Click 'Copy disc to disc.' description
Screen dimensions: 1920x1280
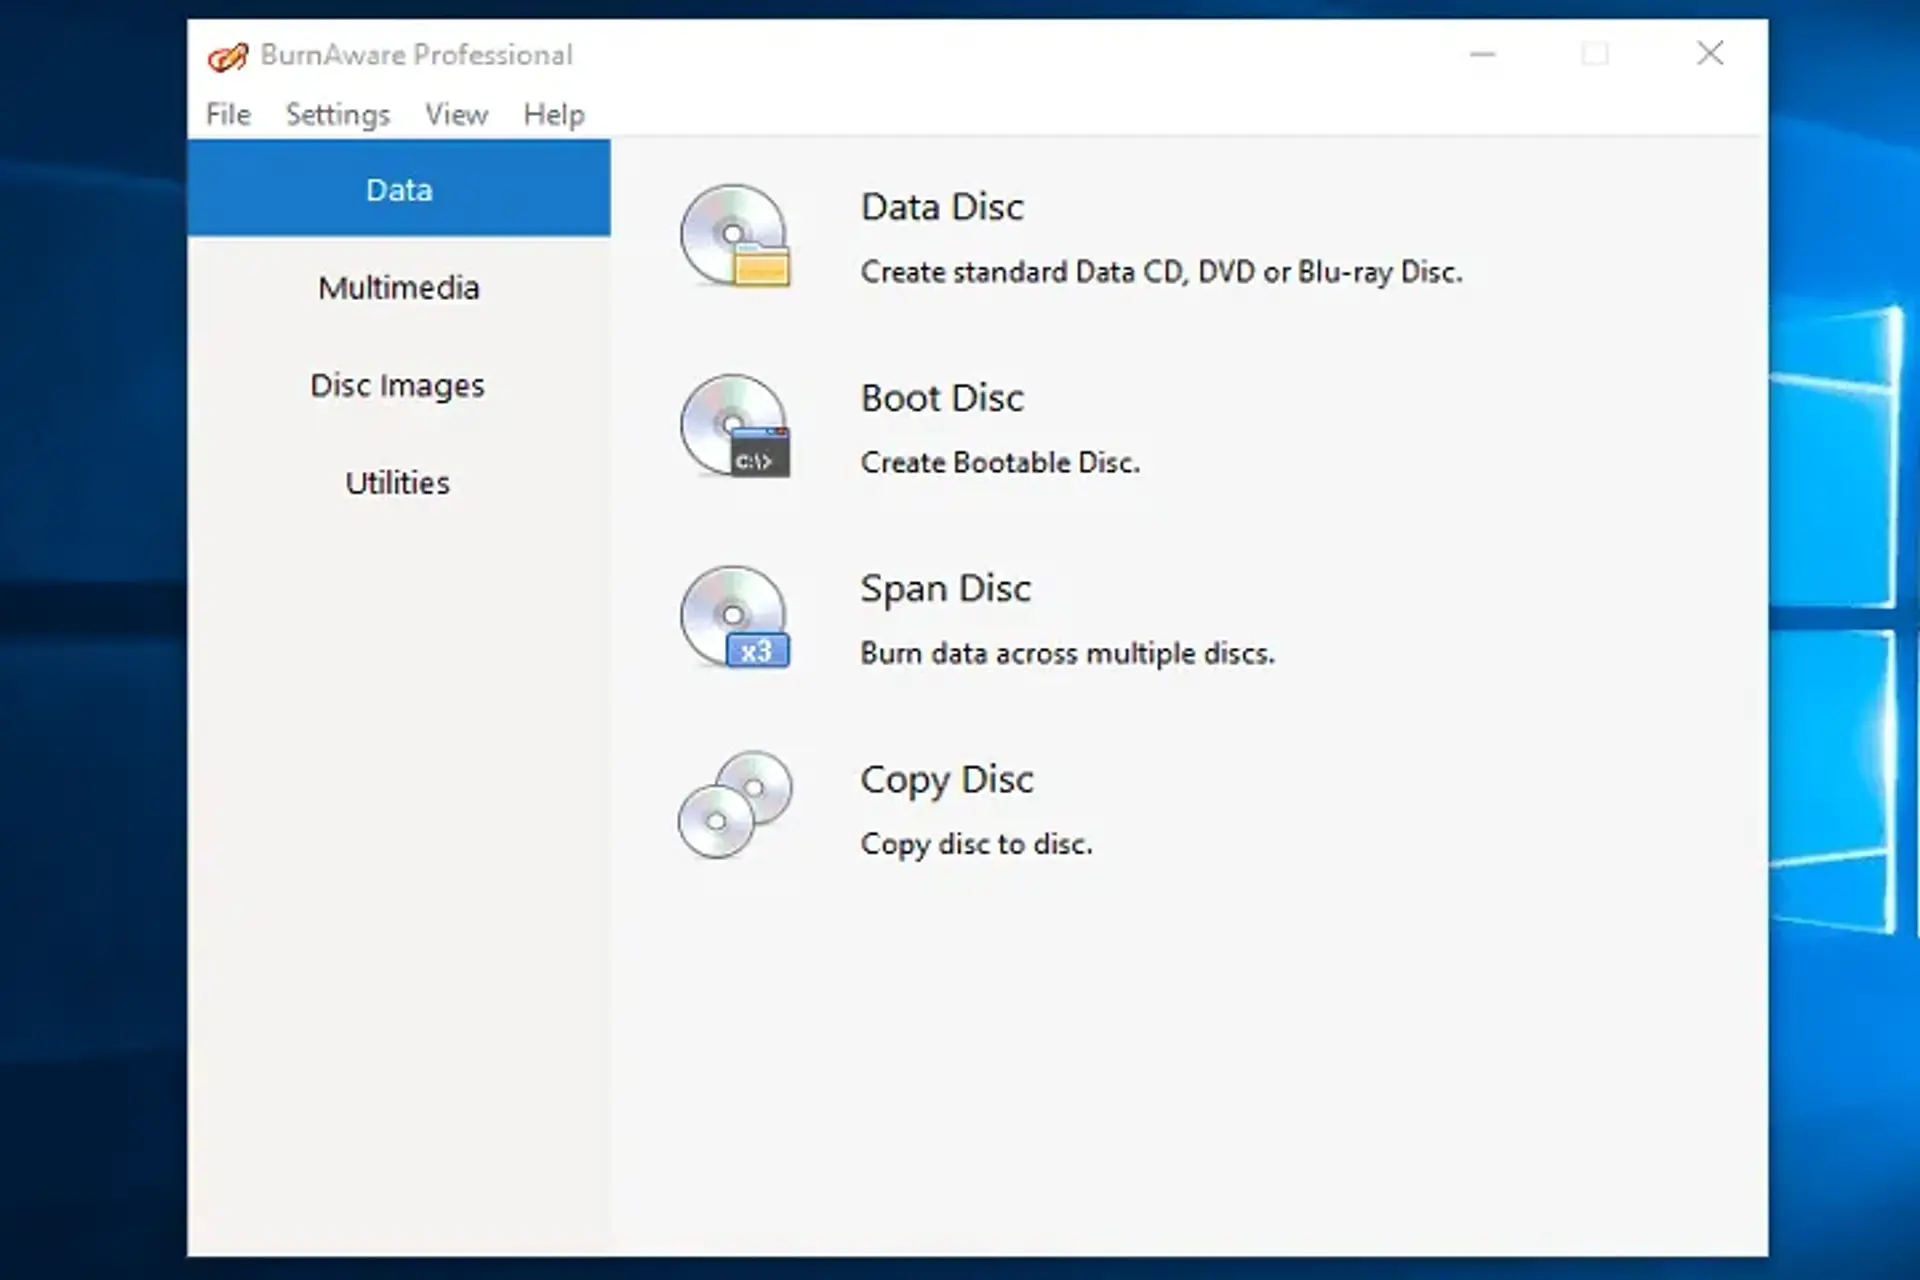pos(976,845)
